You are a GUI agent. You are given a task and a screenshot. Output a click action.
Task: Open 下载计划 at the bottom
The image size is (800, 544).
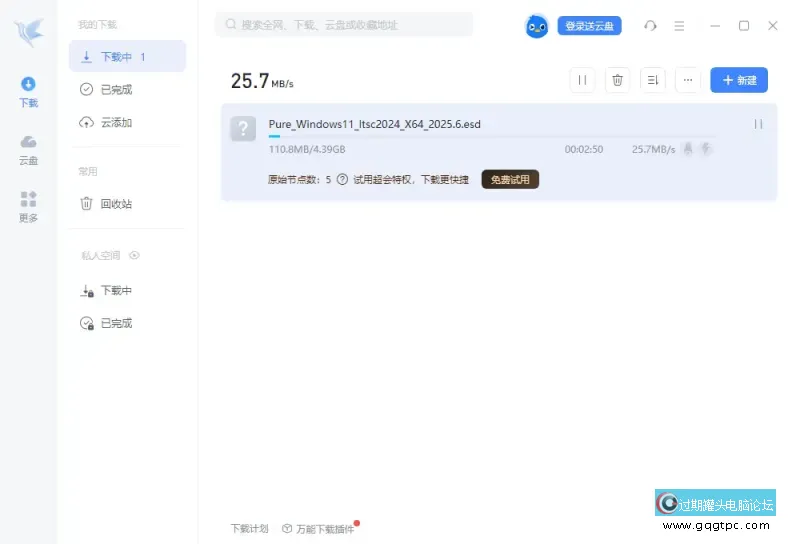click(x=249, y=529)
